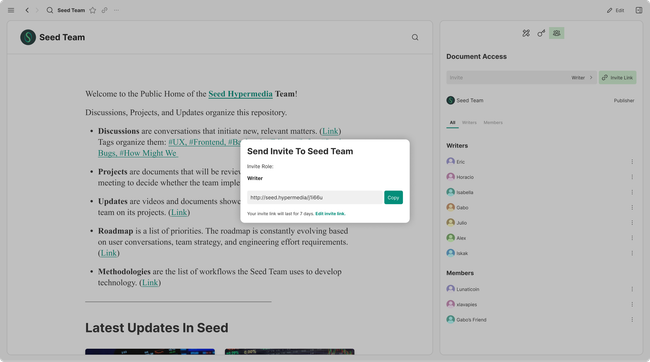The width and height of the screenshot is (650, 362).
Task: Click the Edit invite link text
Action: [x=330, y=214]
